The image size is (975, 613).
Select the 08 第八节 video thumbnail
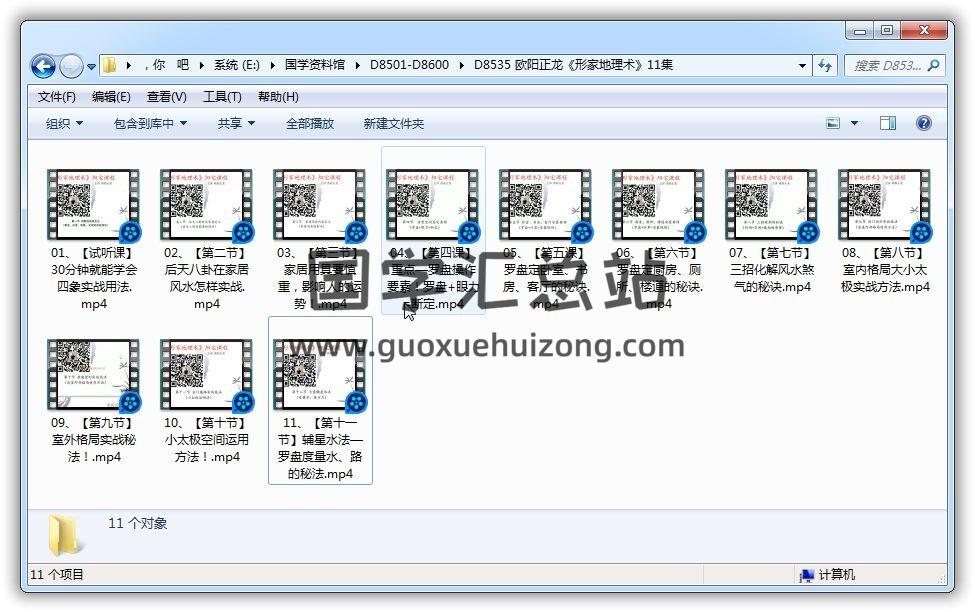(x=885, y=205)
